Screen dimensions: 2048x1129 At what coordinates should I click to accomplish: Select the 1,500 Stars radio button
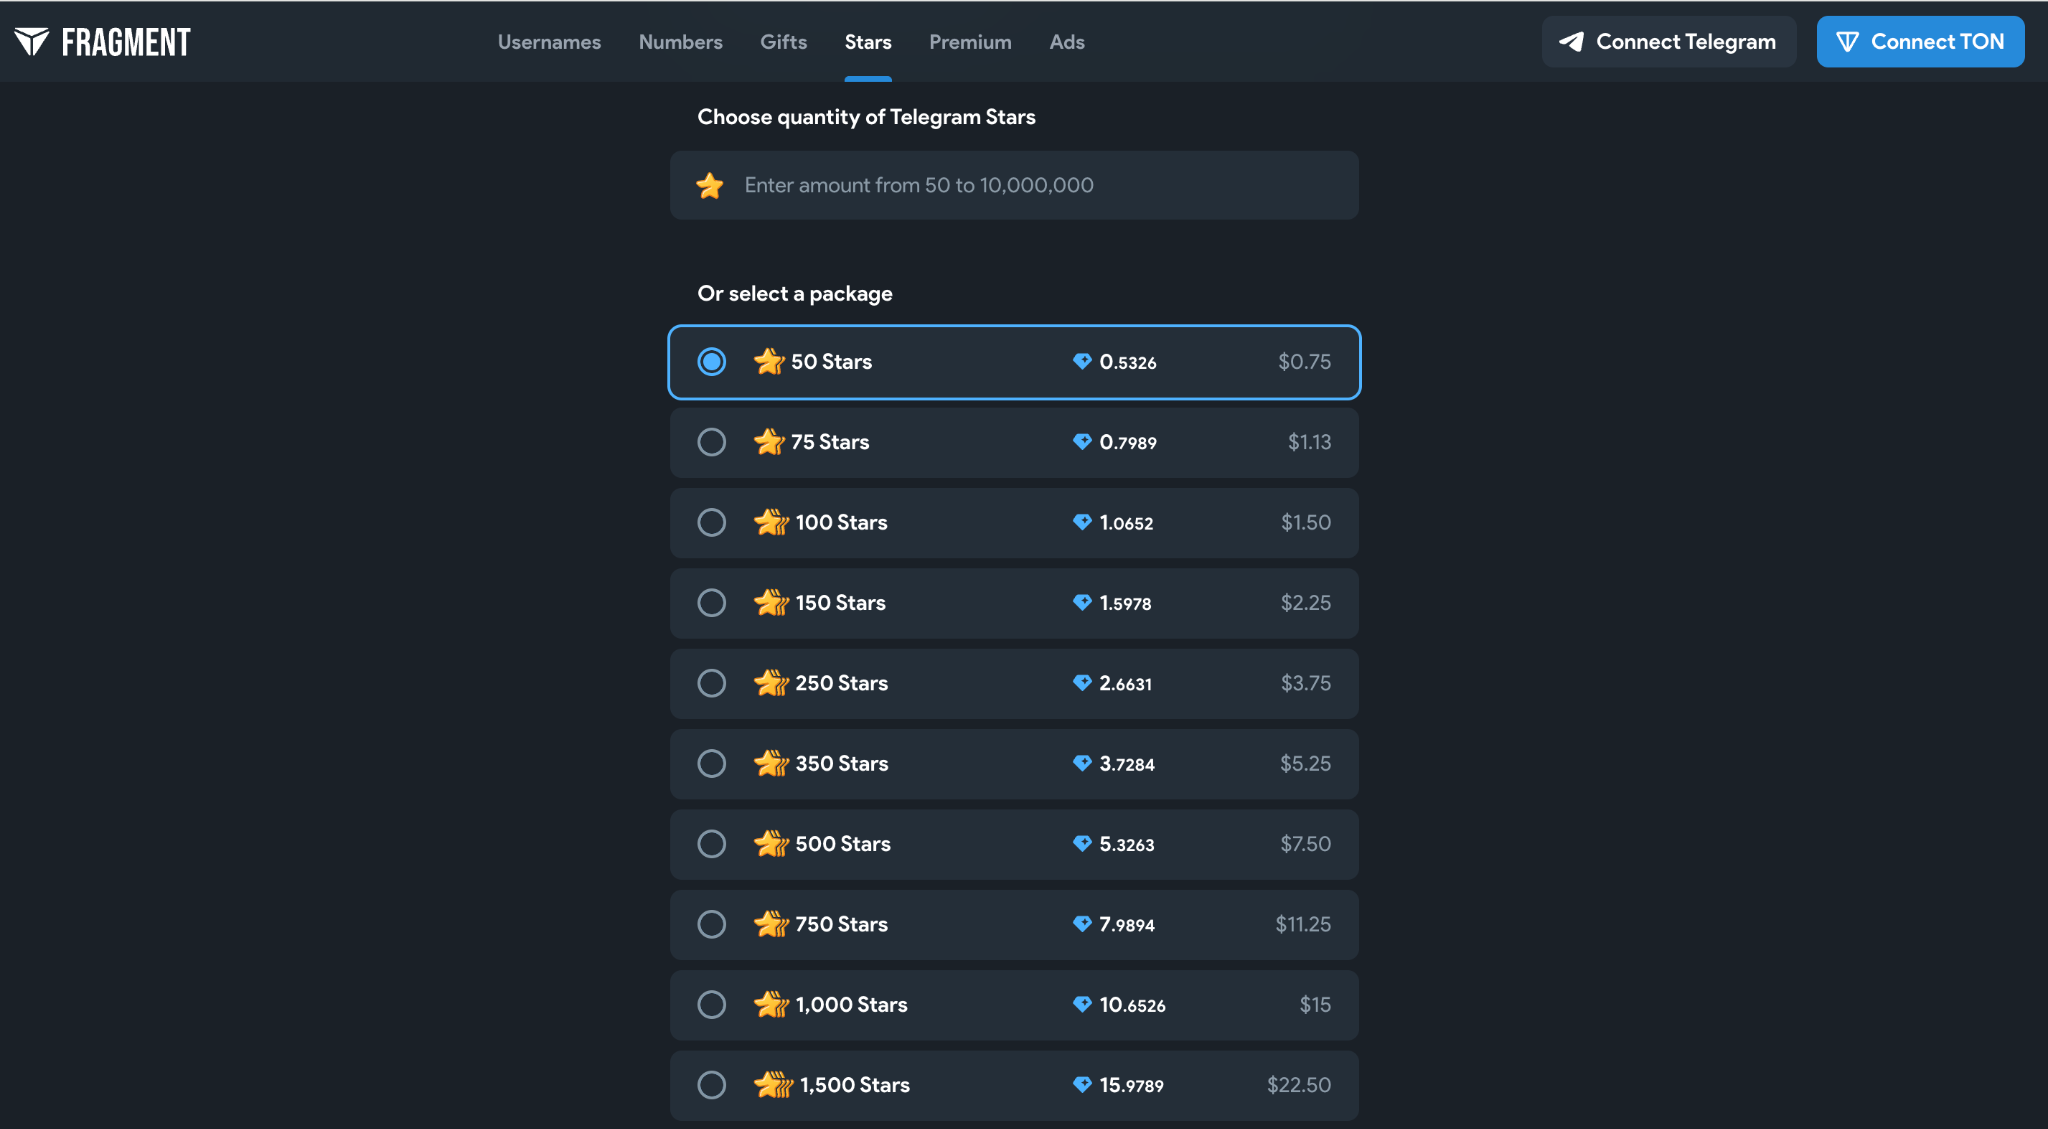coord(711,1084)
